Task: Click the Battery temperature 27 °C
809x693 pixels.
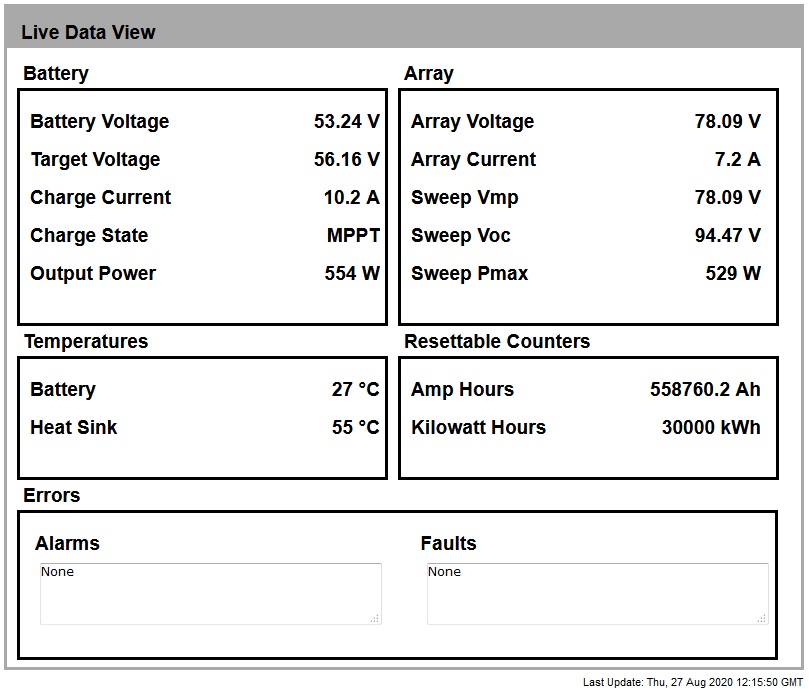Action: [355, 390]
